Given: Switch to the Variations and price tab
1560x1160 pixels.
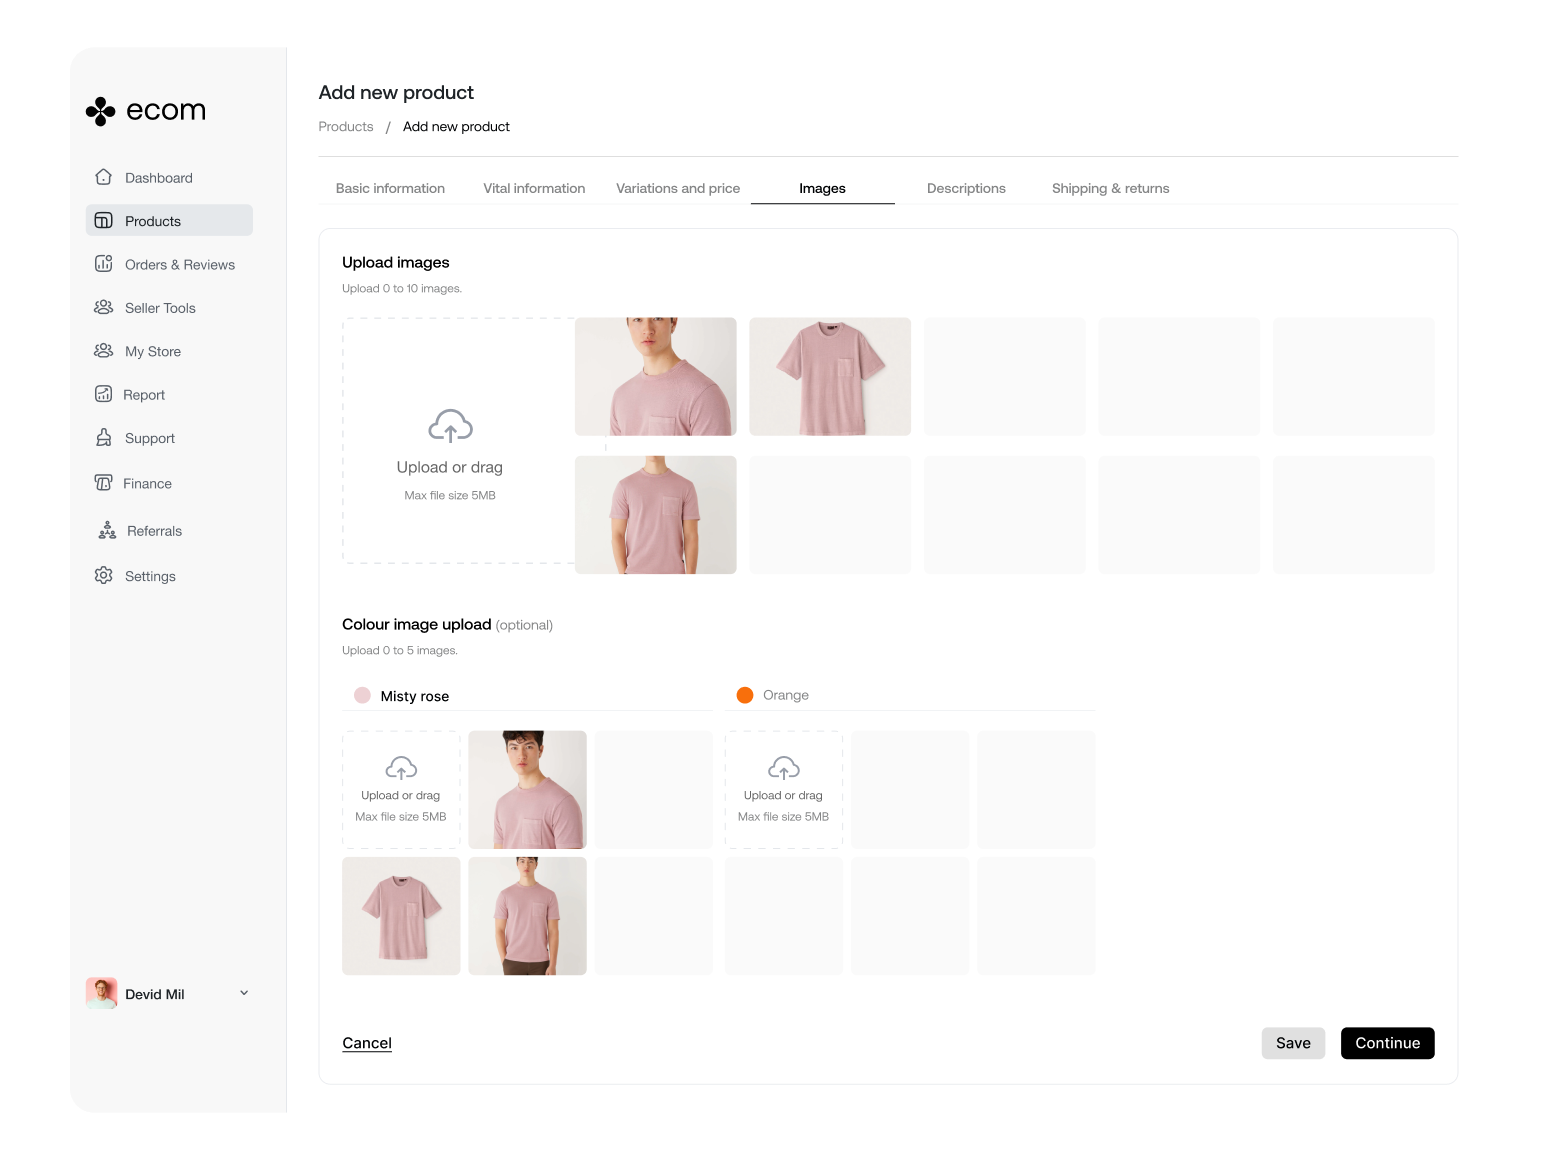Looking at the screenshot, I should pos(678,188).
